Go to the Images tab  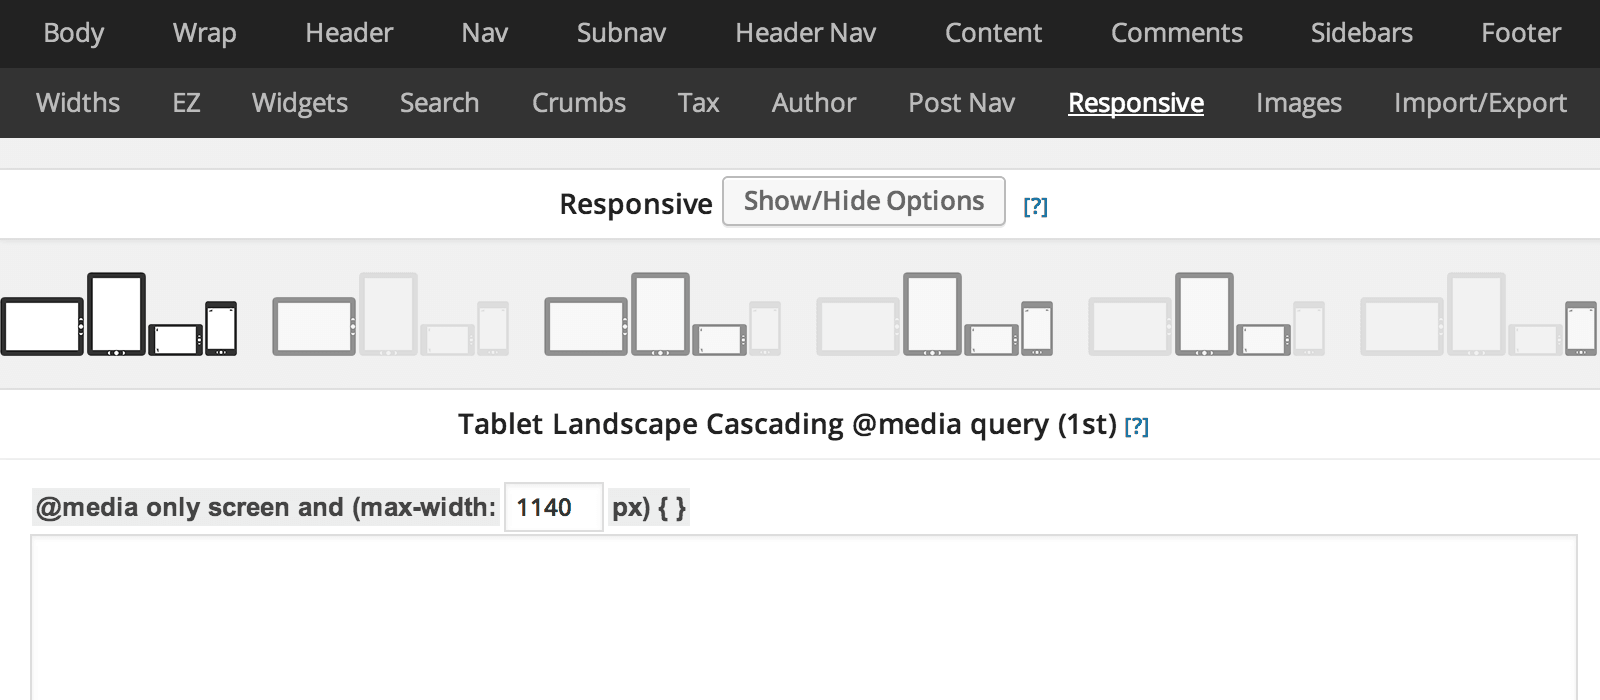[x=1299, y=102]
